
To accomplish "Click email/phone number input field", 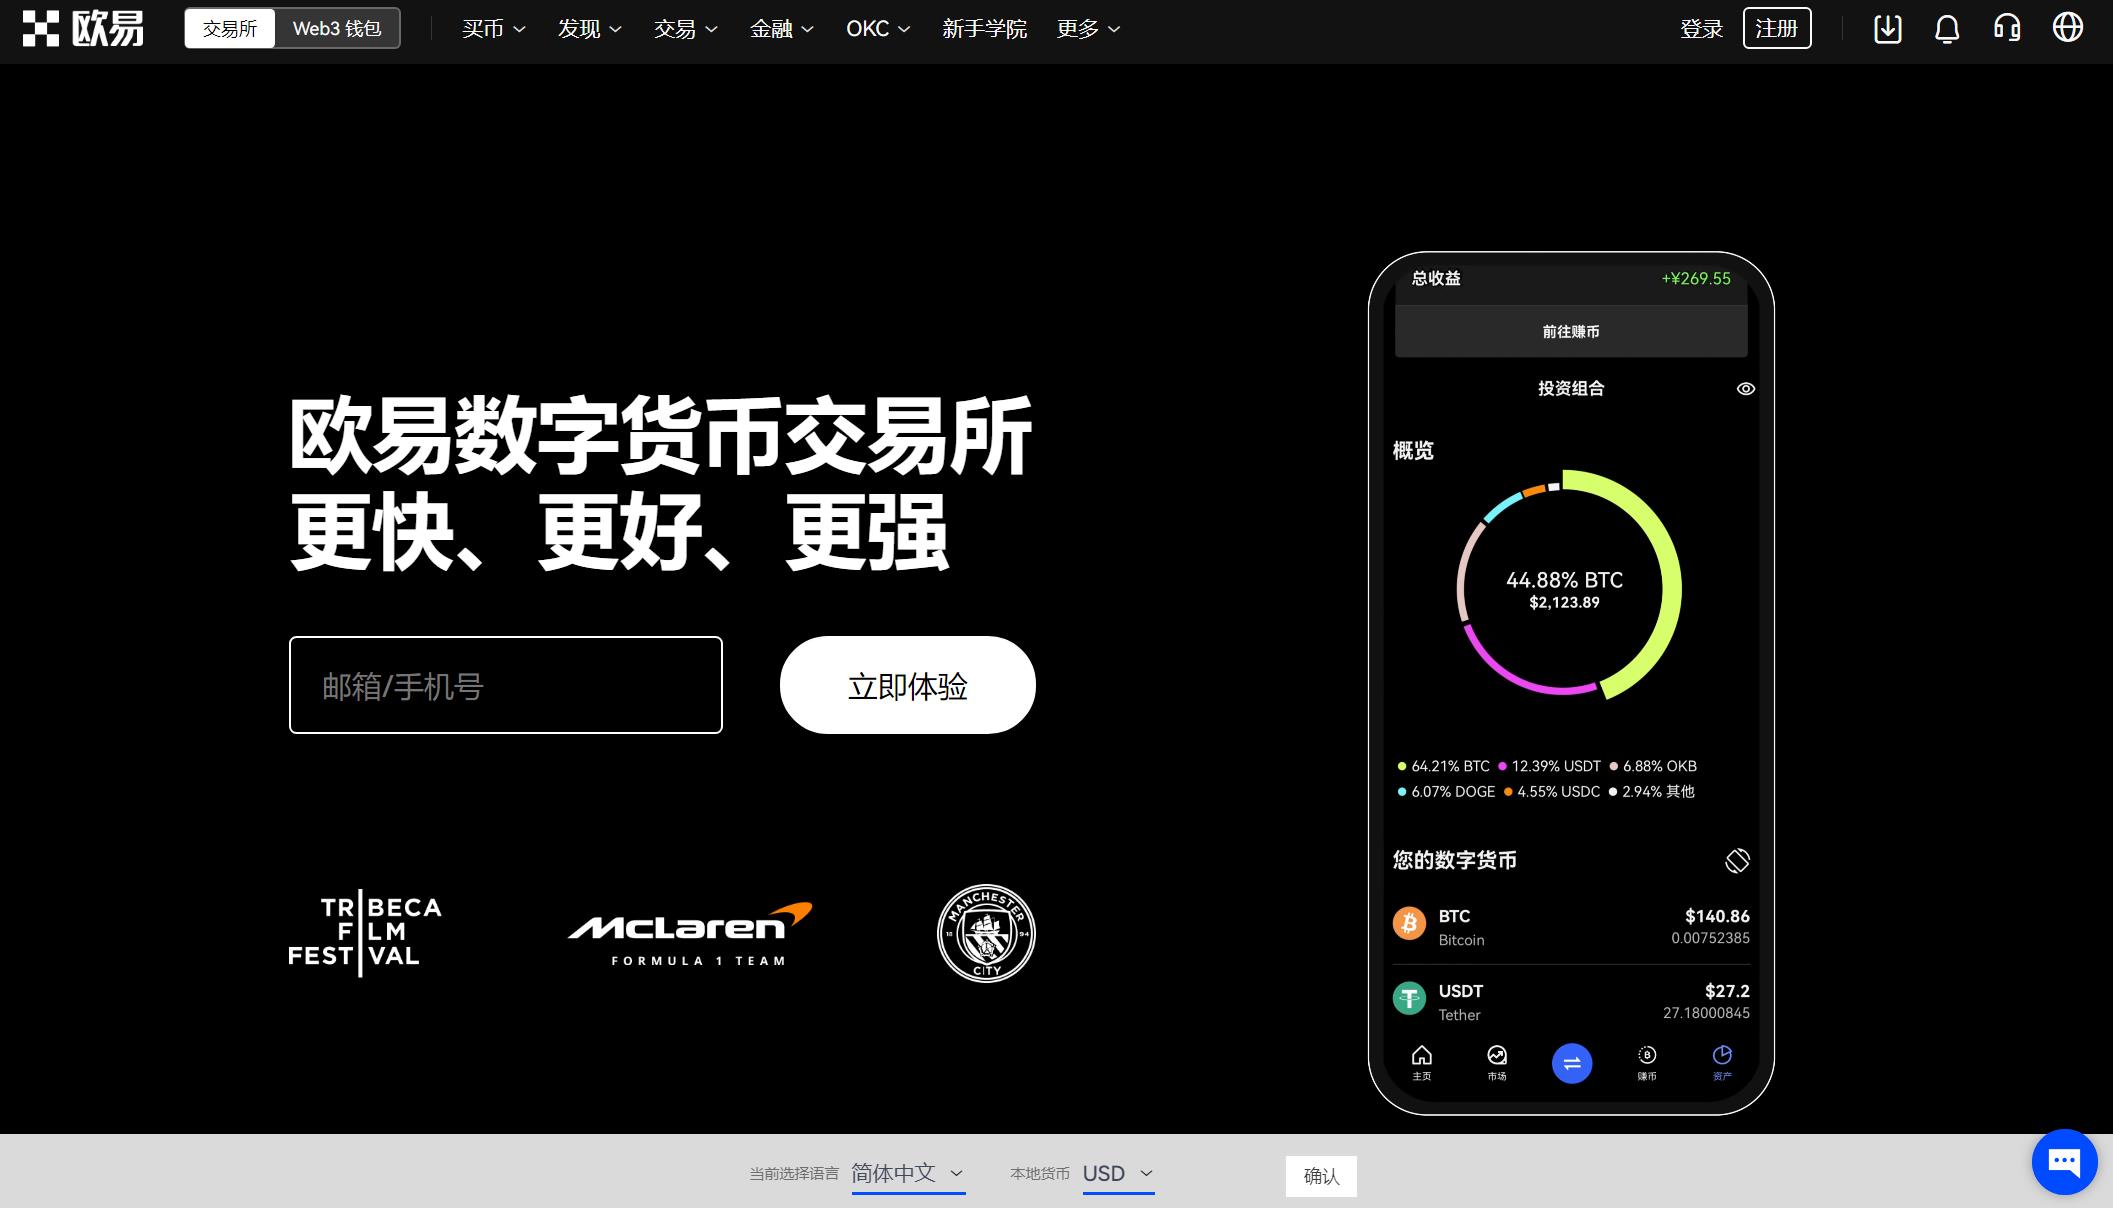I will coord(505,685).
